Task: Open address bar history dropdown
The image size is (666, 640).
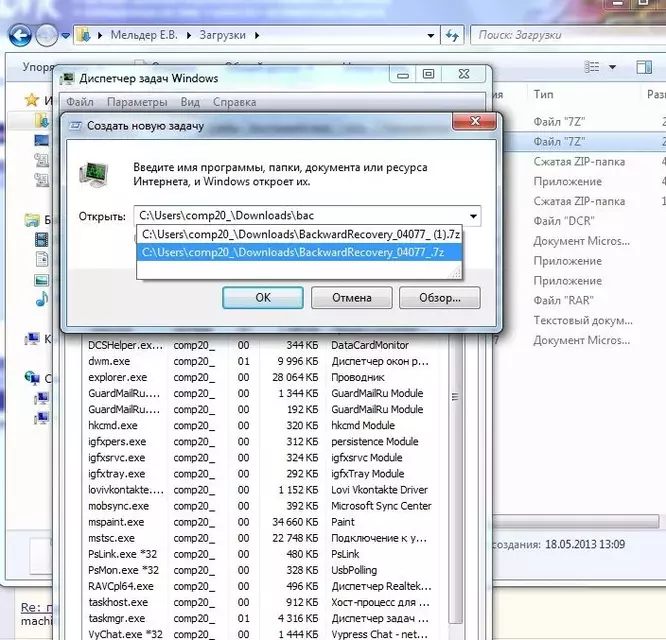Action: tap(430, 35)
